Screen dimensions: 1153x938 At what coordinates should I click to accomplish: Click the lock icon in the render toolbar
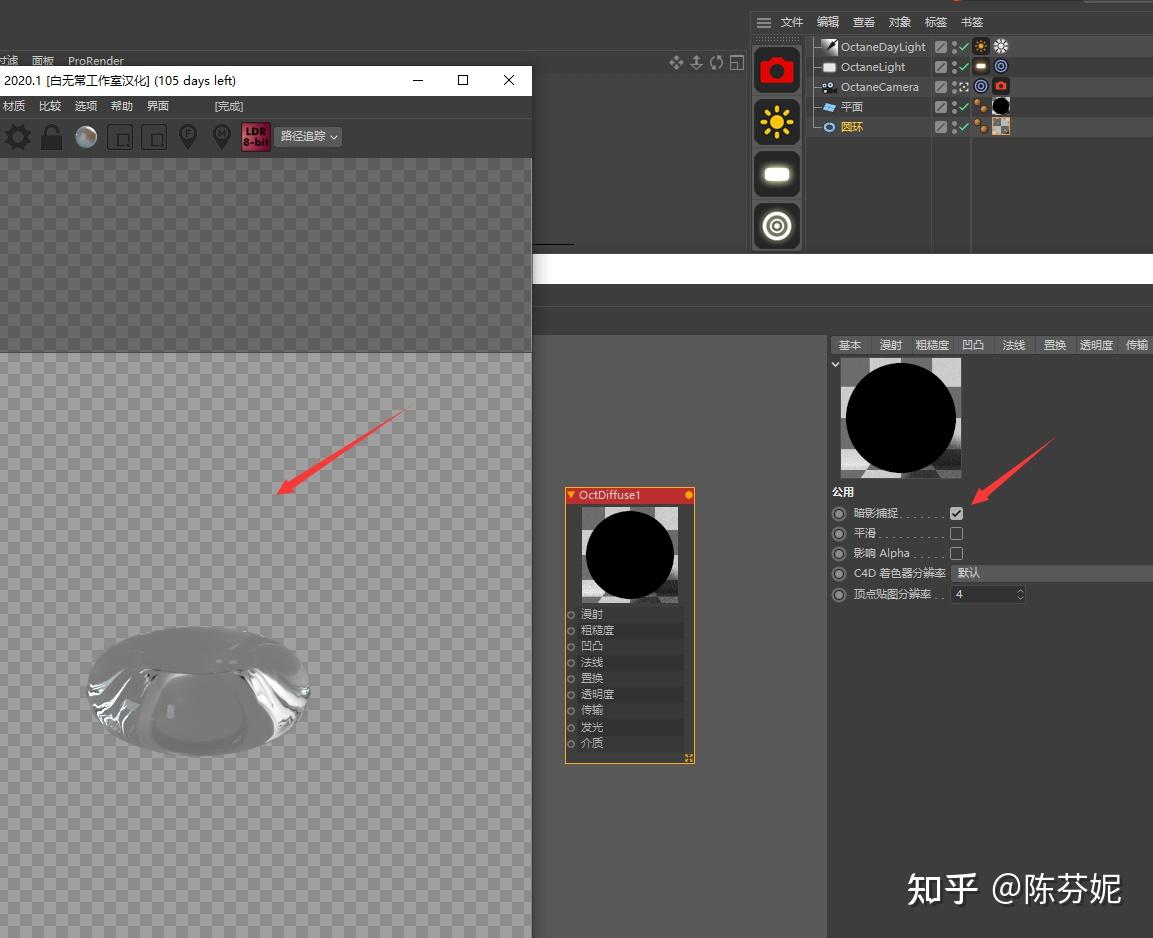(51, 137)
